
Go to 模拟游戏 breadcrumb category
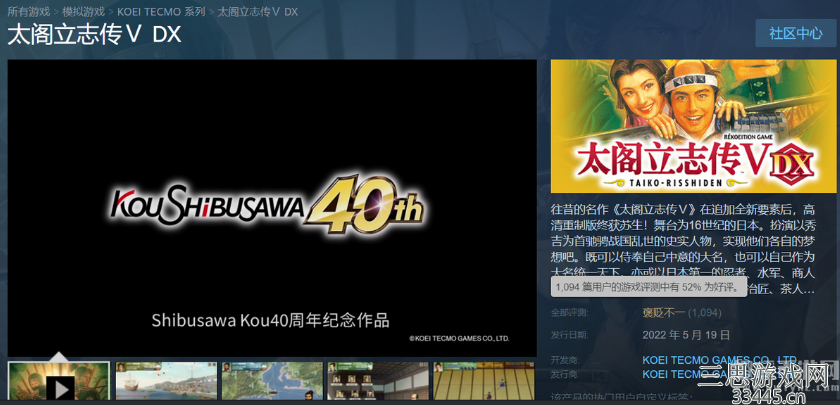84,11
